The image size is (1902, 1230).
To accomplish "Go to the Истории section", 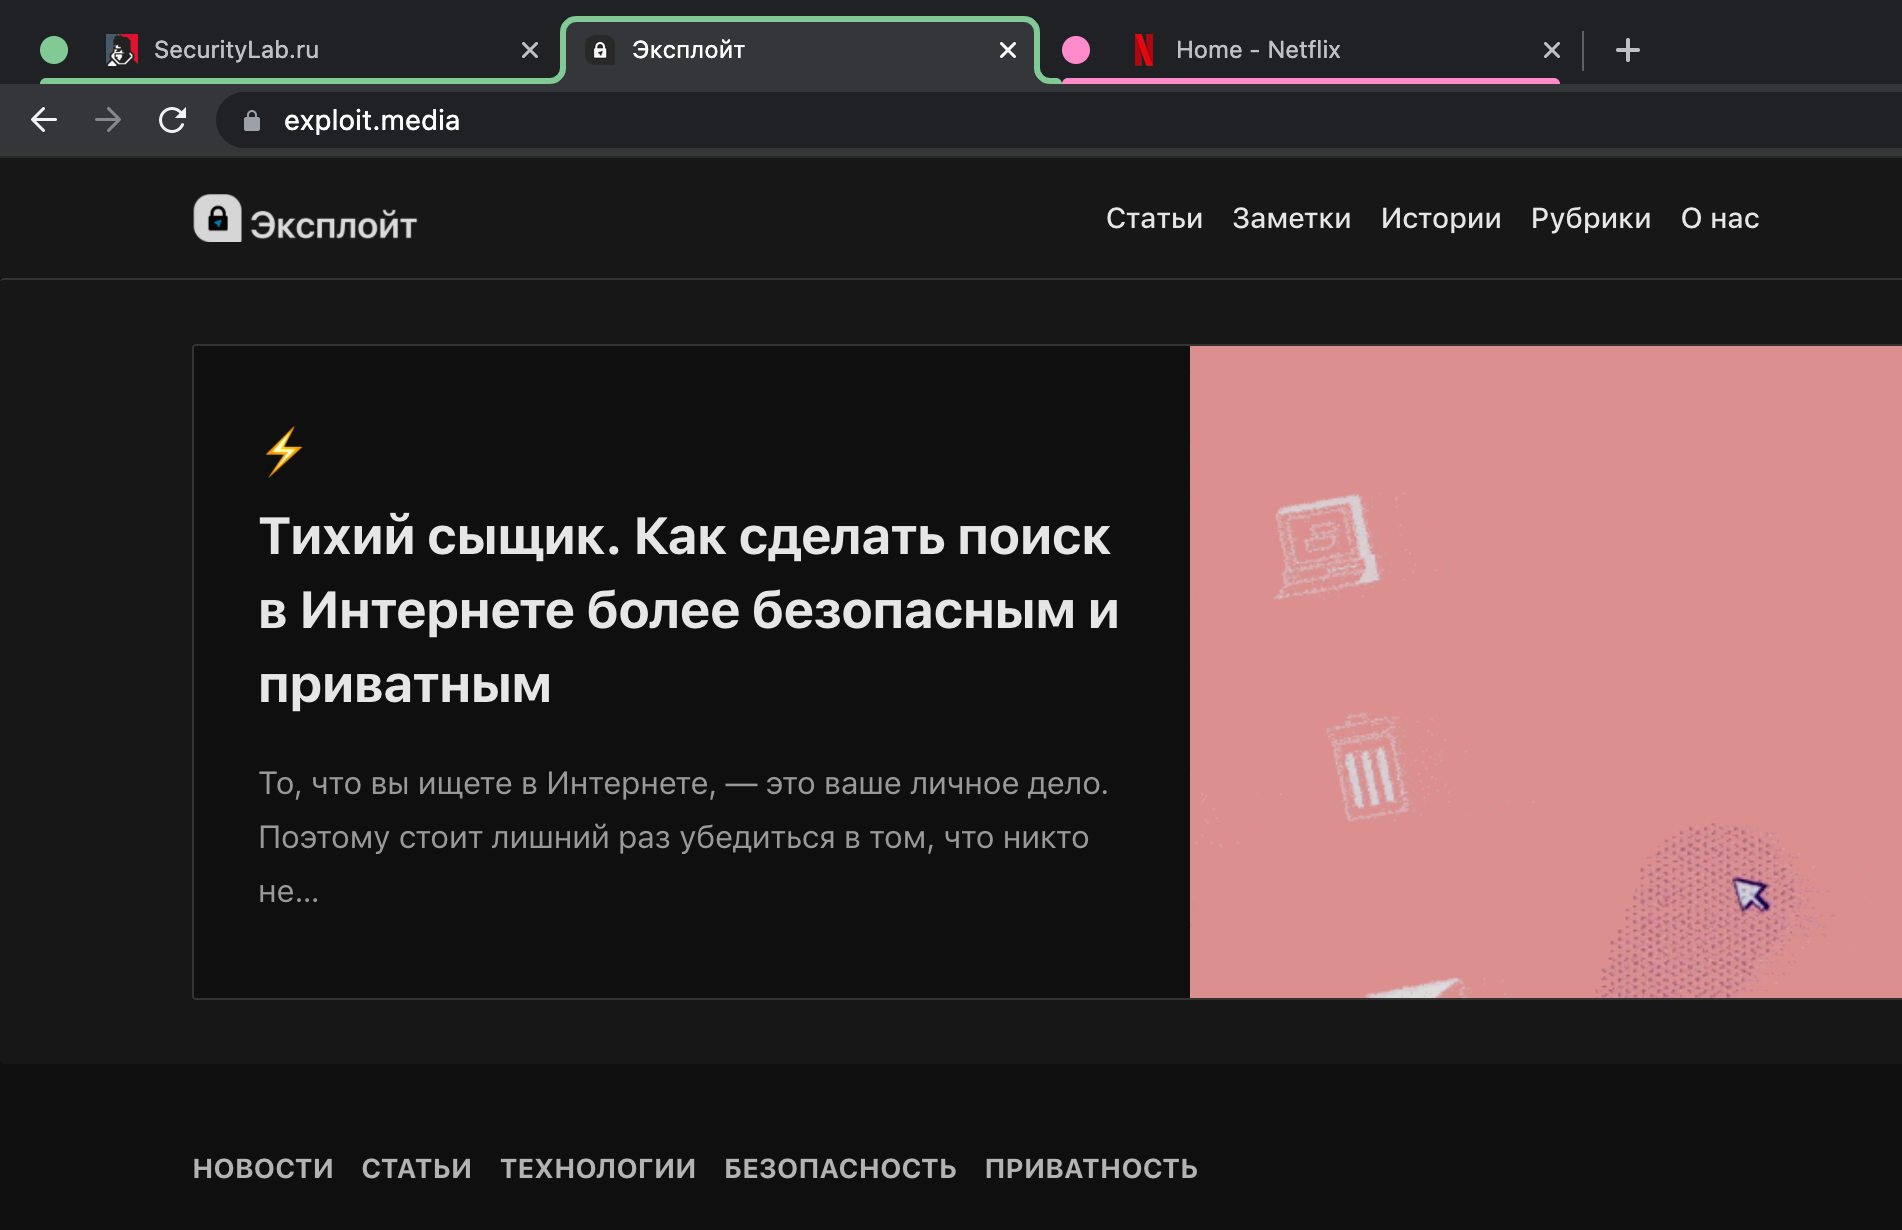I will pyautogui.click(x=1440, y=218).
